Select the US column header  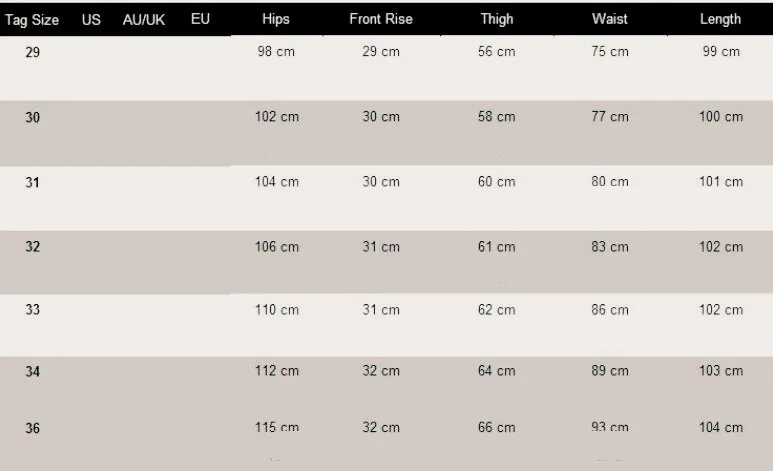91,19
